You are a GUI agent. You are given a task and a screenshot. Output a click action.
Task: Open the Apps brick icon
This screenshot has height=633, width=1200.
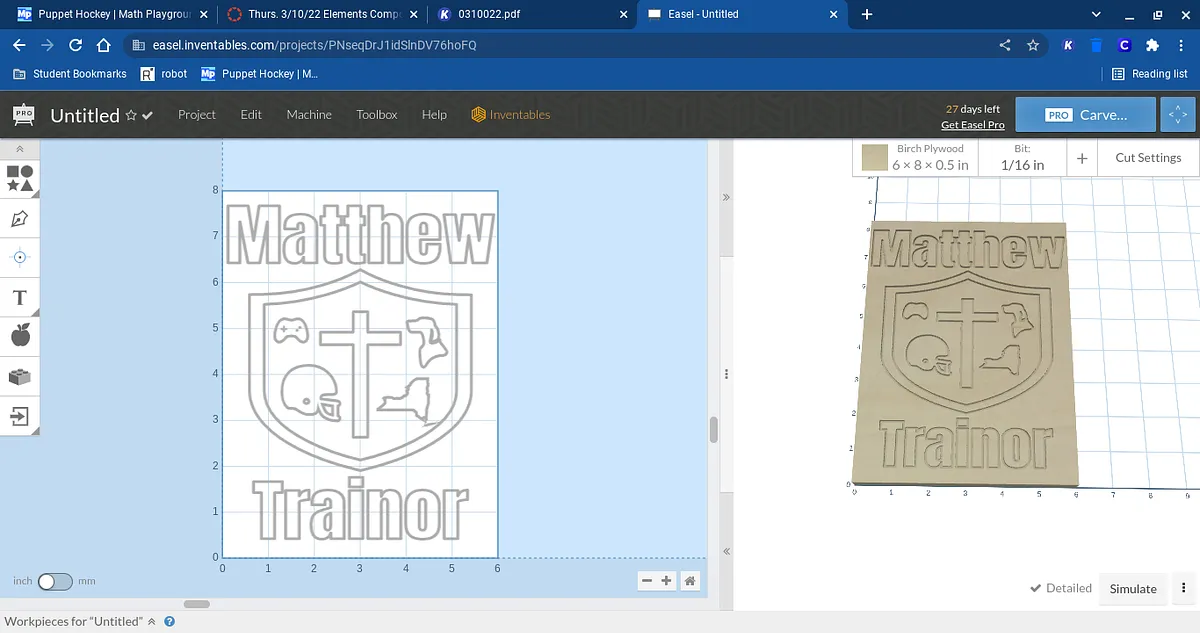tap(20, 376)
